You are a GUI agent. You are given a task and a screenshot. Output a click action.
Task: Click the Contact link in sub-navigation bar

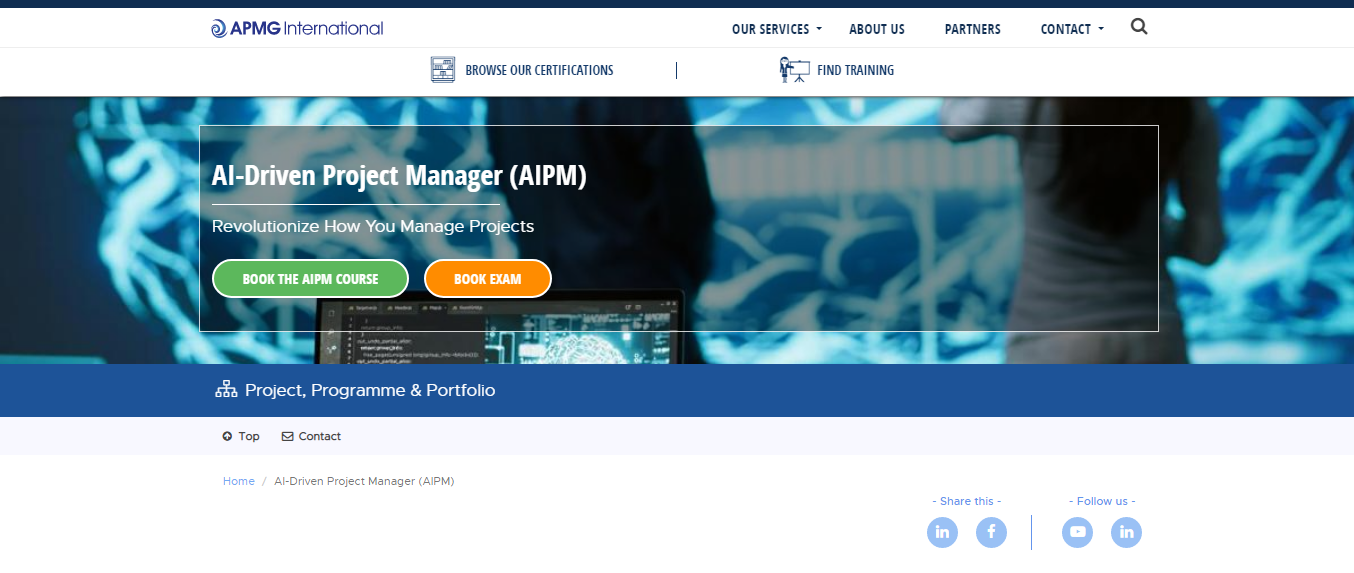click(x=320, y=436)
